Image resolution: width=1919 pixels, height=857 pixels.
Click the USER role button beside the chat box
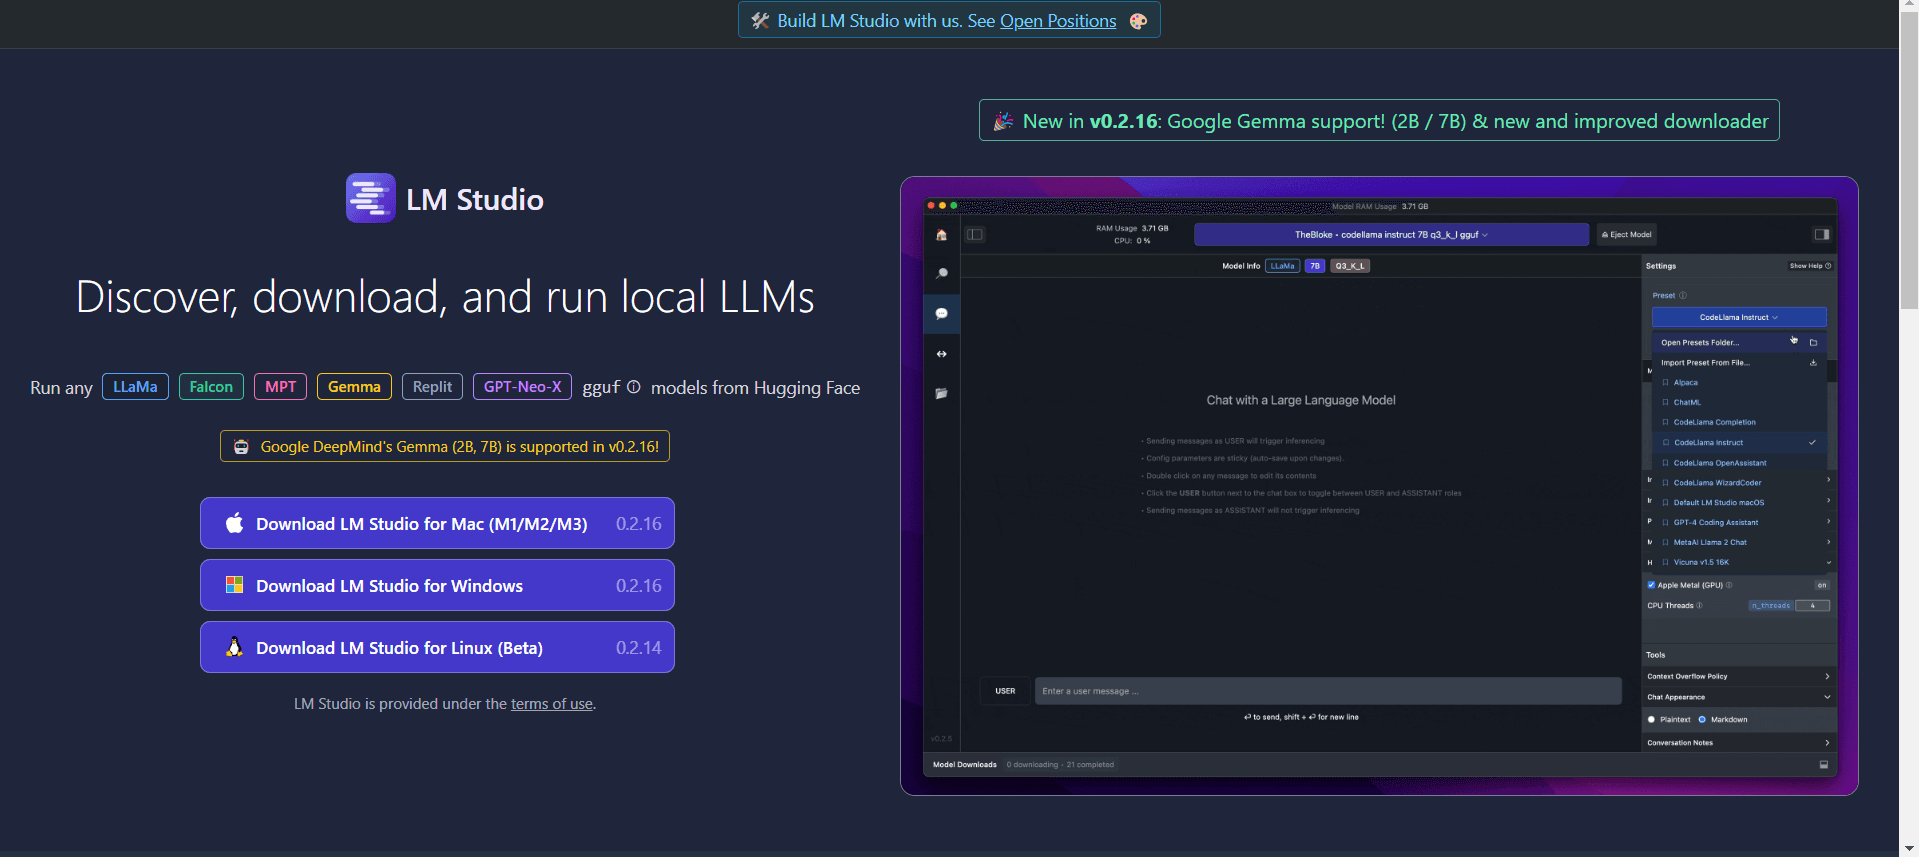1005,691
